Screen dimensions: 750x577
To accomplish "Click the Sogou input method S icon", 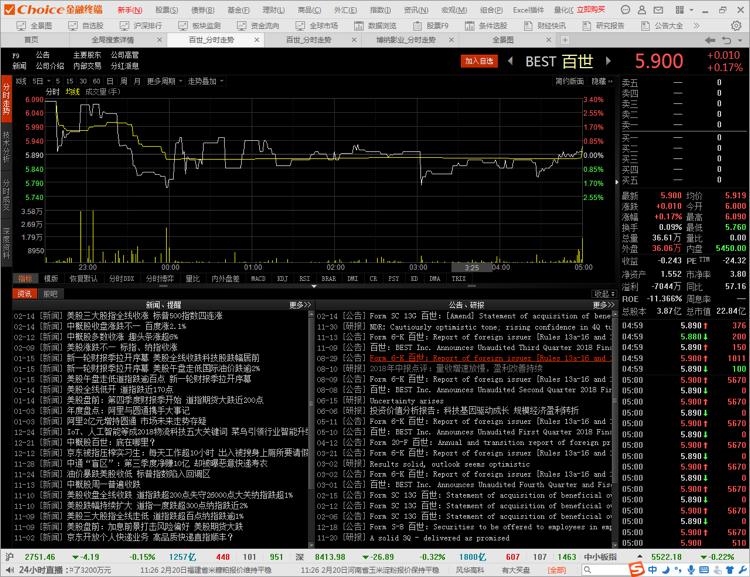I will [637, 569].
